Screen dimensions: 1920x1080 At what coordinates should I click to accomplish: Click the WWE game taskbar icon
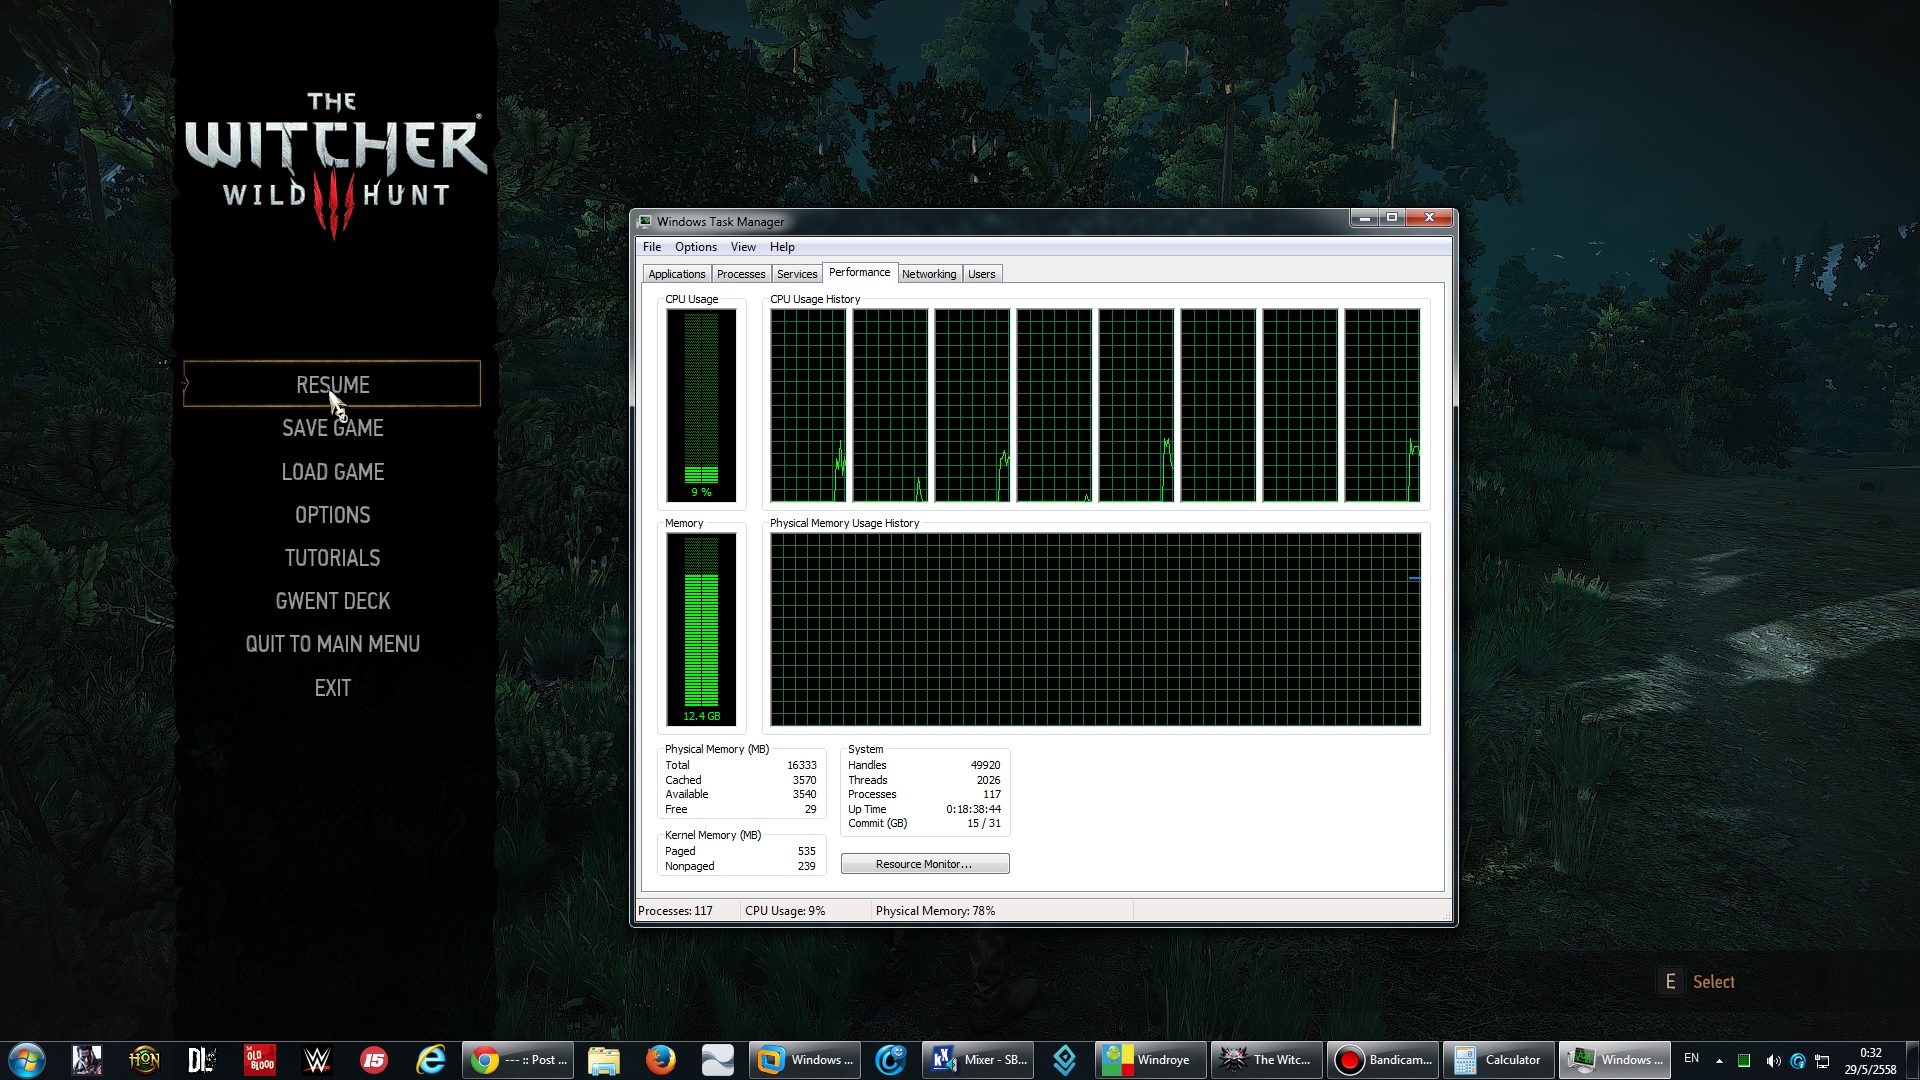(x=317, y=1060)
